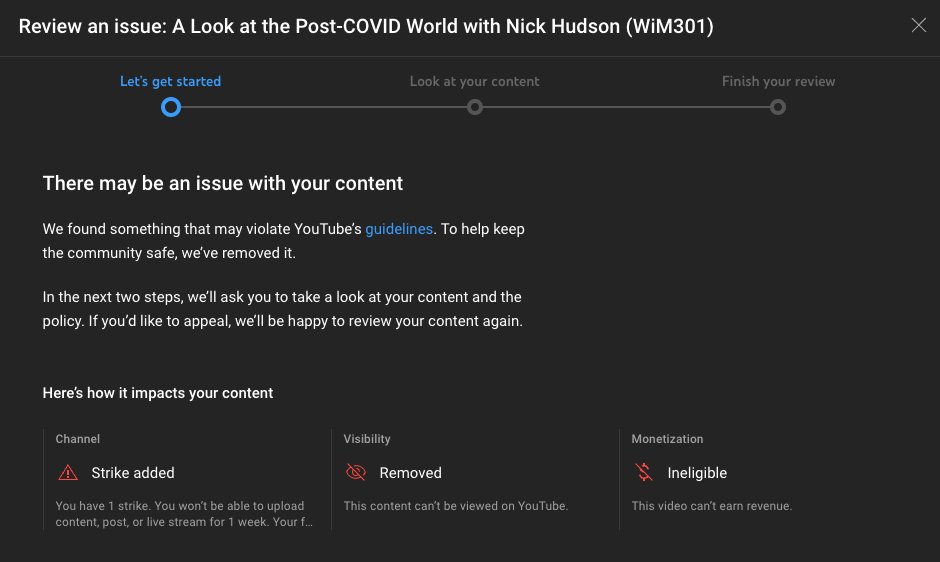Viewport: 940px width, 562px height.
Task: Click the Strike added text
Action: click(x=133, y=473)
